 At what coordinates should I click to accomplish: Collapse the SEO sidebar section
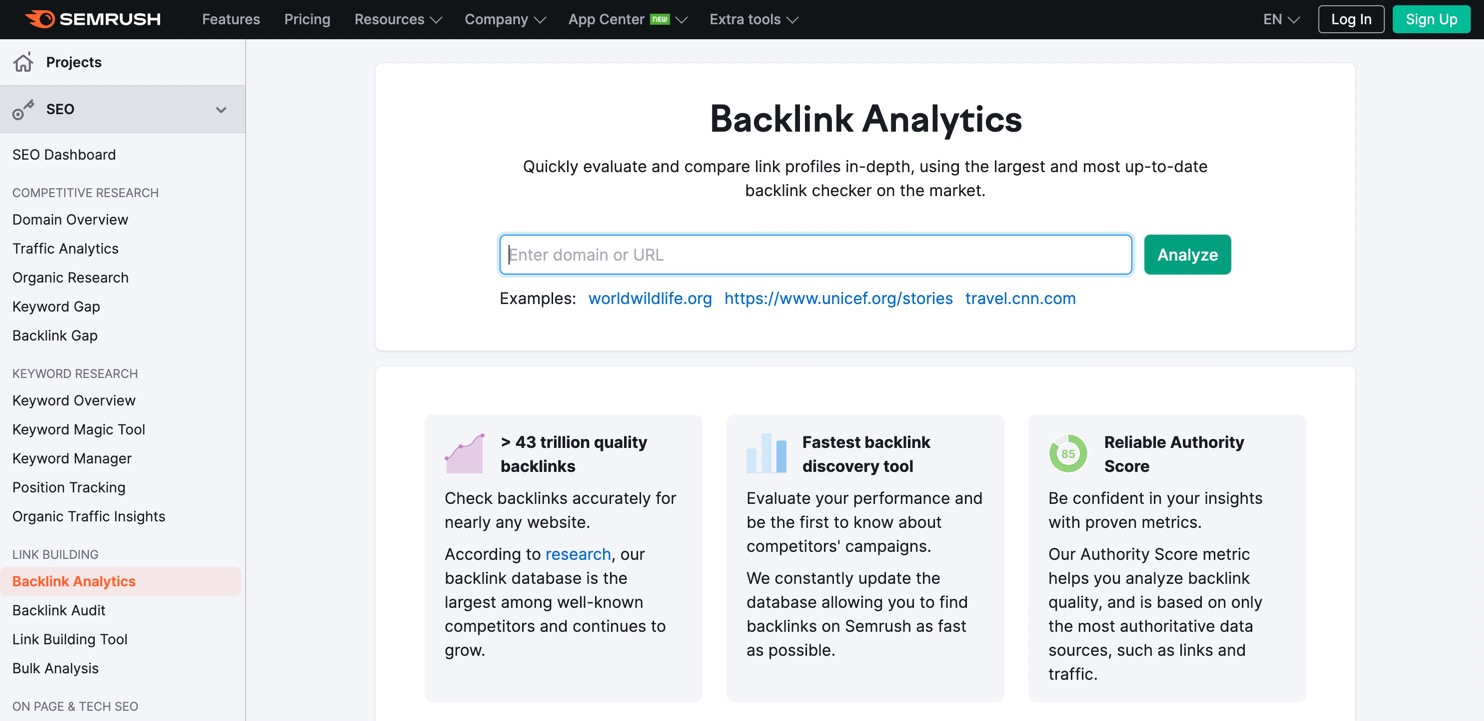[x=221, y=109]
